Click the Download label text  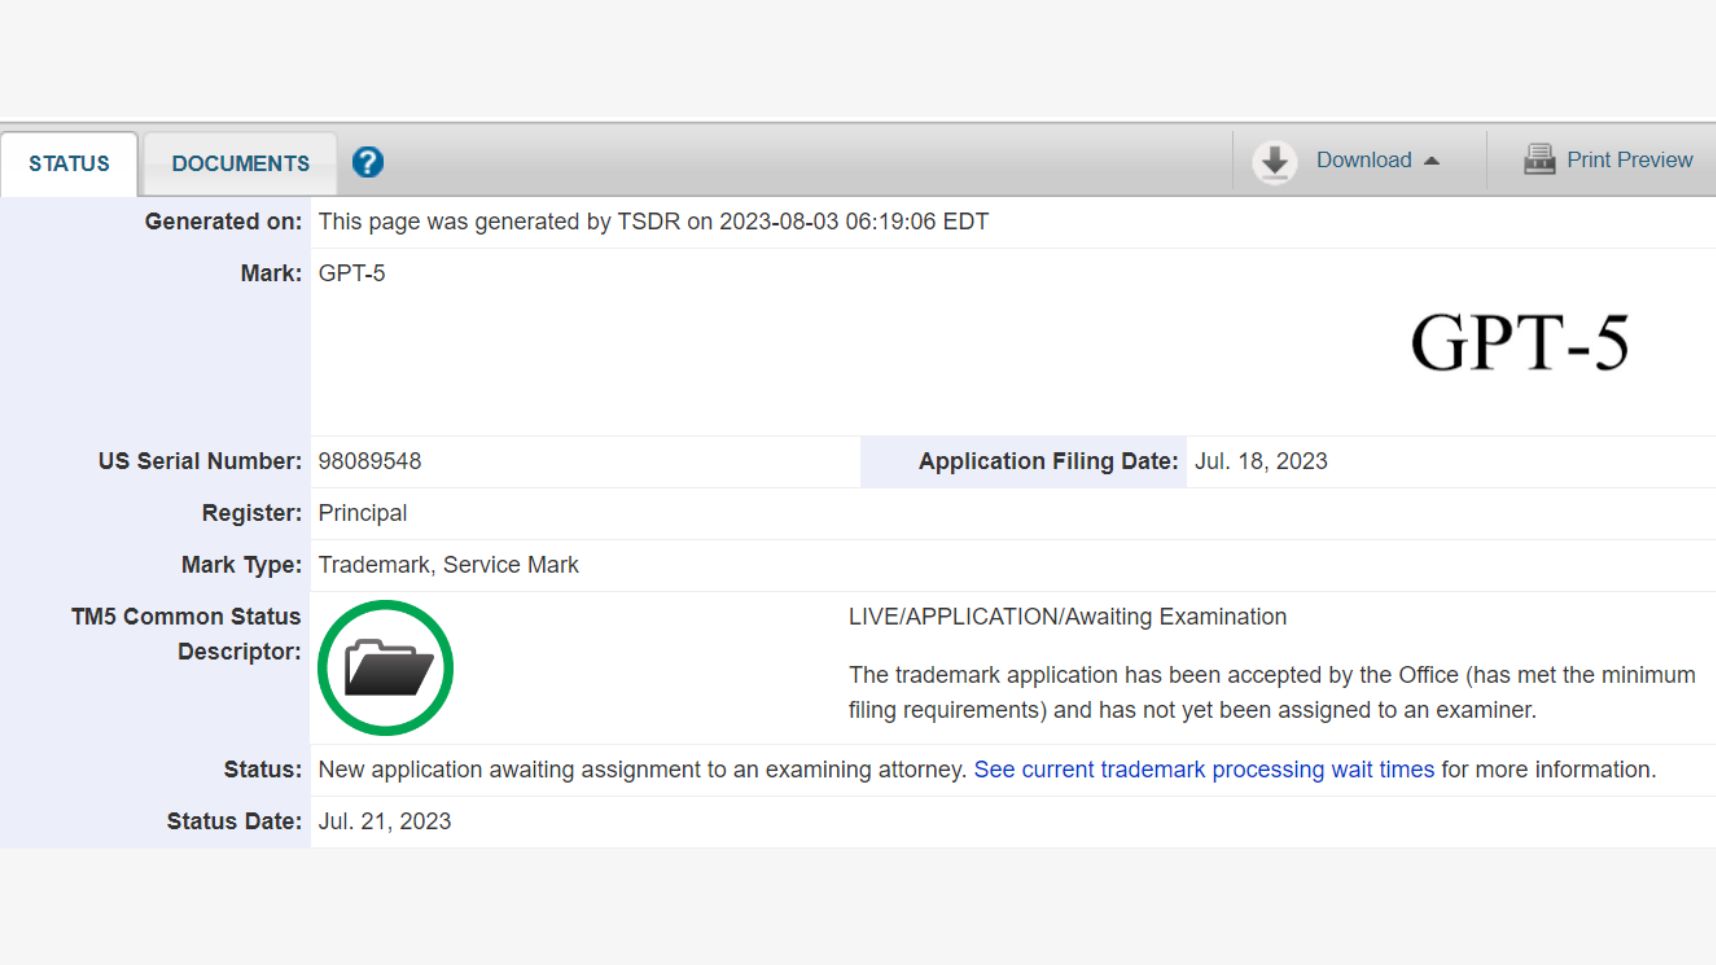click(1363, 160)
